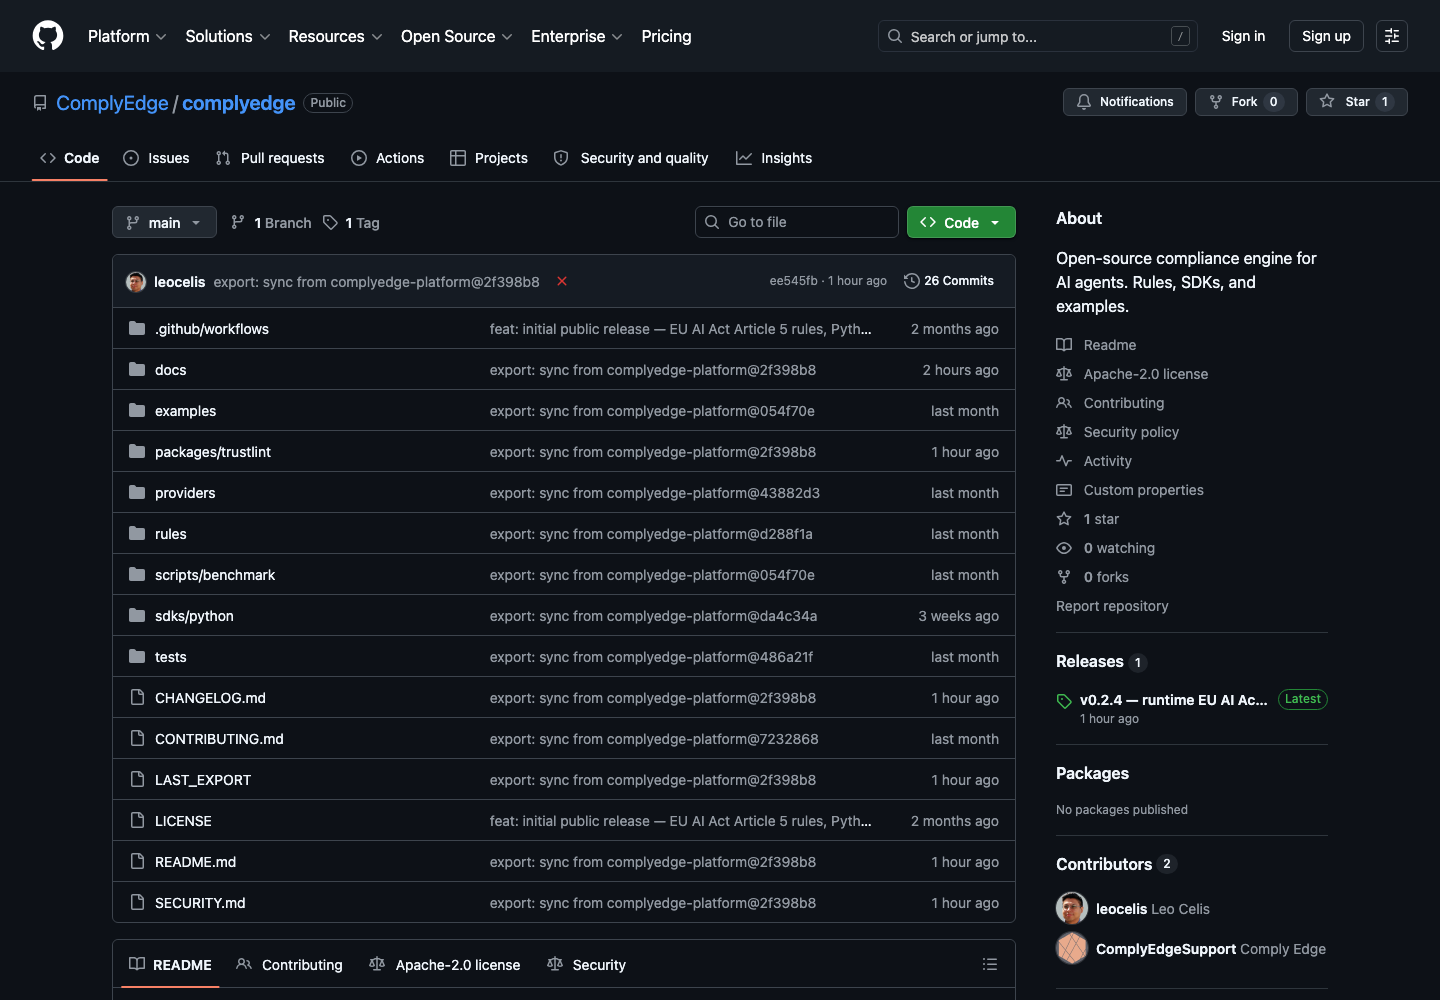The width and height of the screenshot is (1440, 1000).
Task: Open Custom properties in About sidebar
Action: (1130, 490)
